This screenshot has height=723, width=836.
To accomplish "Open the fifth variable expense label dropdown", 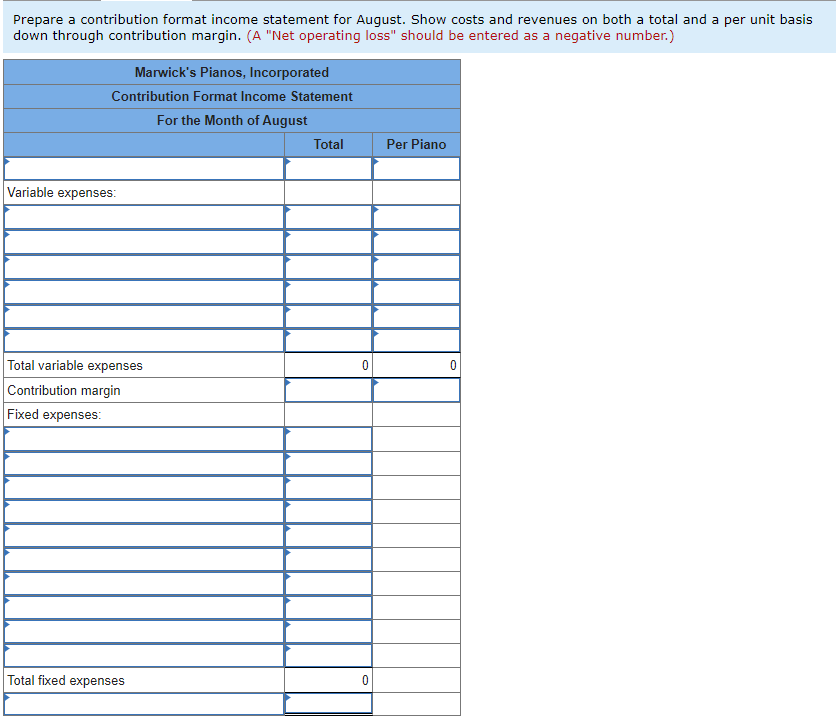I will pyautogui.click(x=144, y=316).
